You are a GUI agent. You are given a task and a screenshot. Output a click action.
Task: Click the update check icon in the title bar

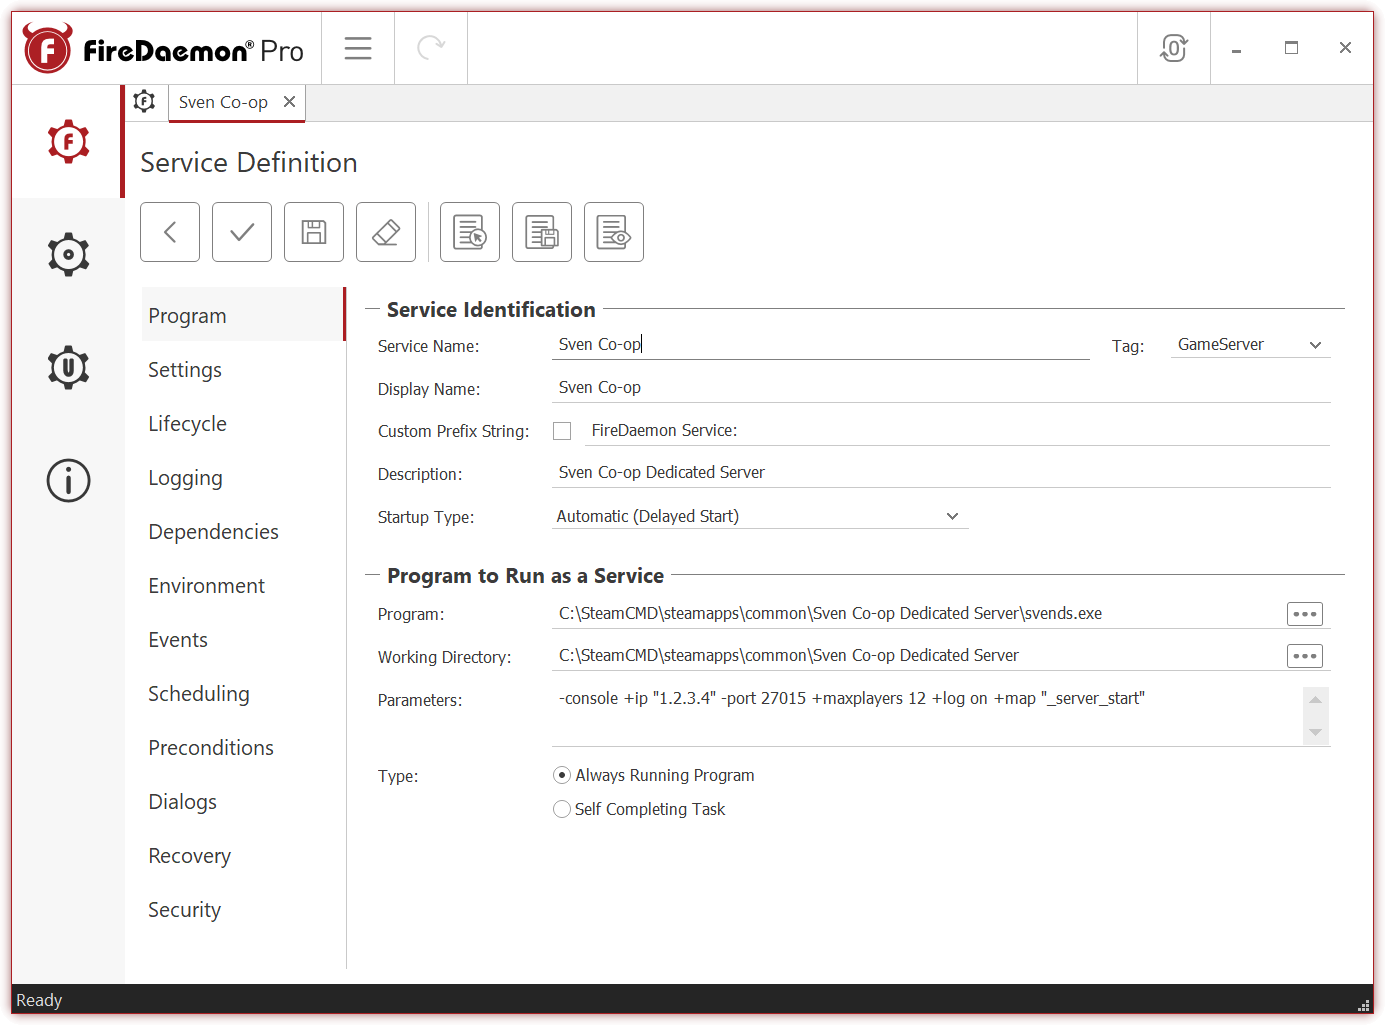(1174, 48)
